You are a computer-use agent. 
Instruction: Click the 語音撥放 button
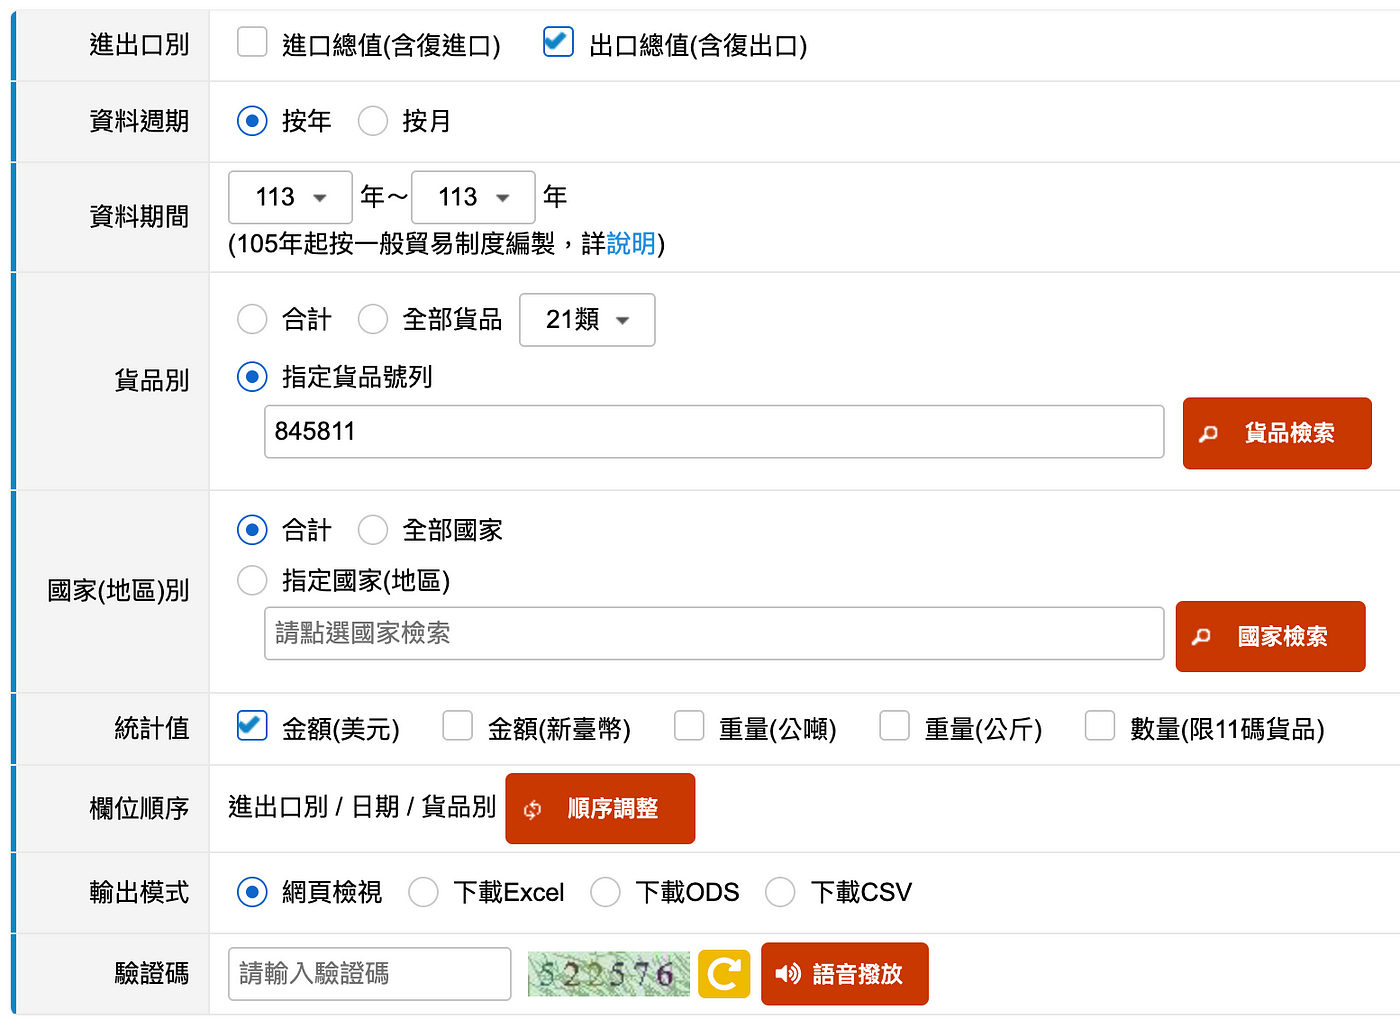[845, 973]
